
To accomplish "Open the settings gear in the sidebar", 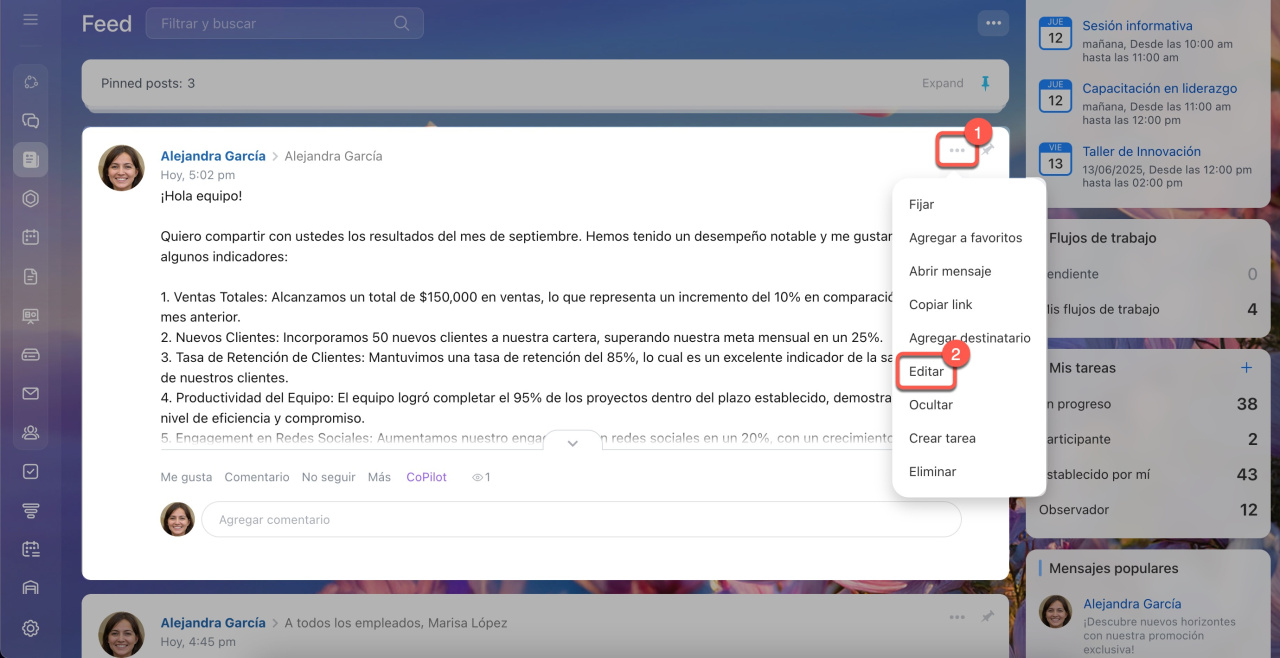I will (x=30, y=628).
